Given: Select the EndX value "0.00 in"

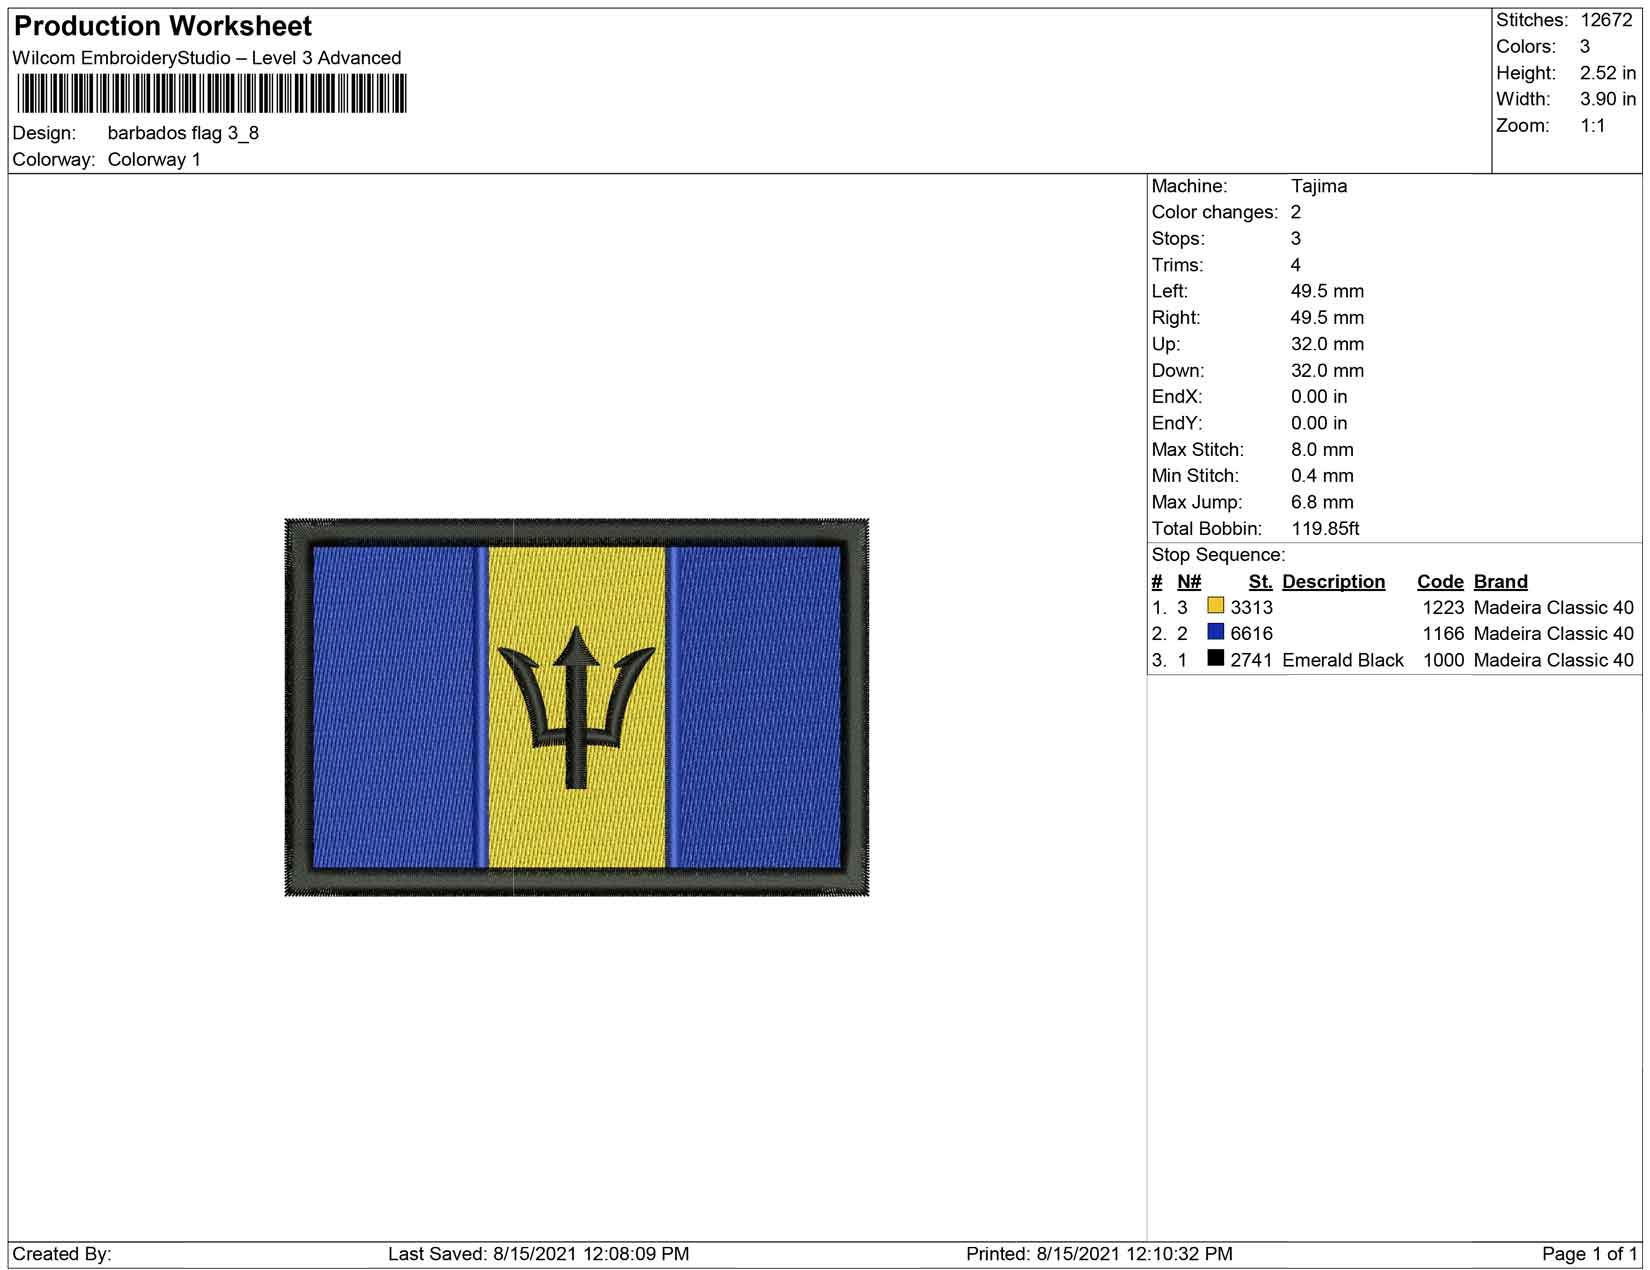Looking at the screenshot, I should [1319, 397].
